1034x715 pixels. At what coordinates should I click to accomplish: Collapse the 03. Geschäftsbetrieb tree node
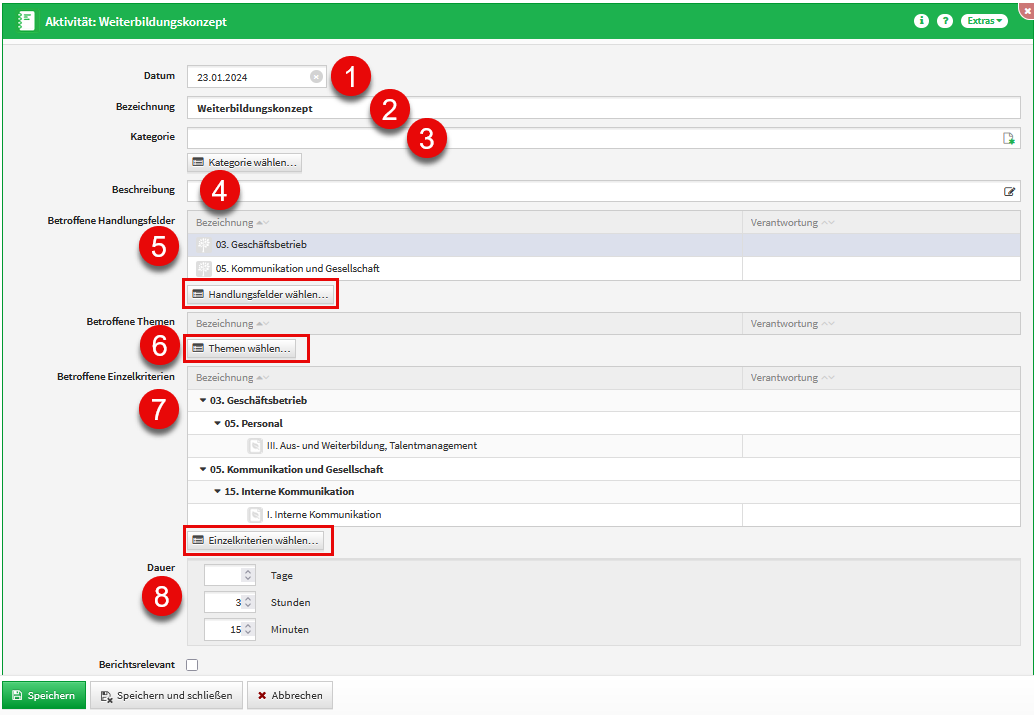(203, 401)
